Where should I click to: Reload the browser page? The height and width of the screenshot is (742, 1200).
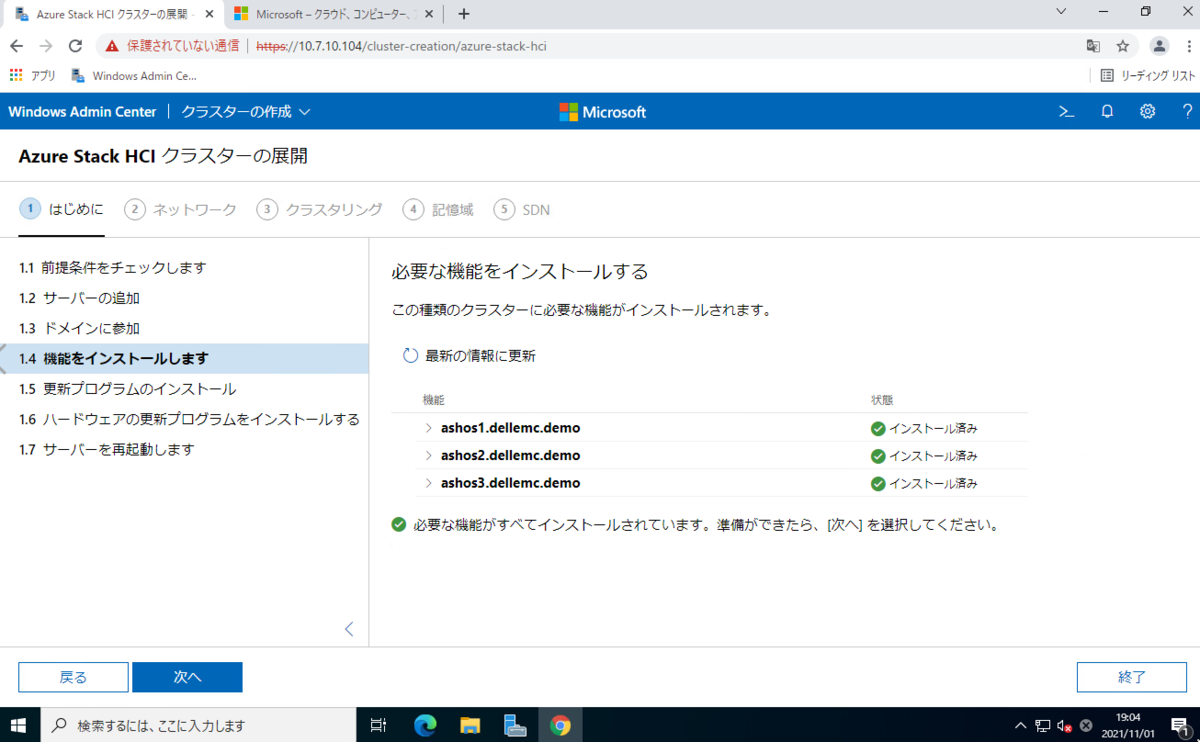75,46
